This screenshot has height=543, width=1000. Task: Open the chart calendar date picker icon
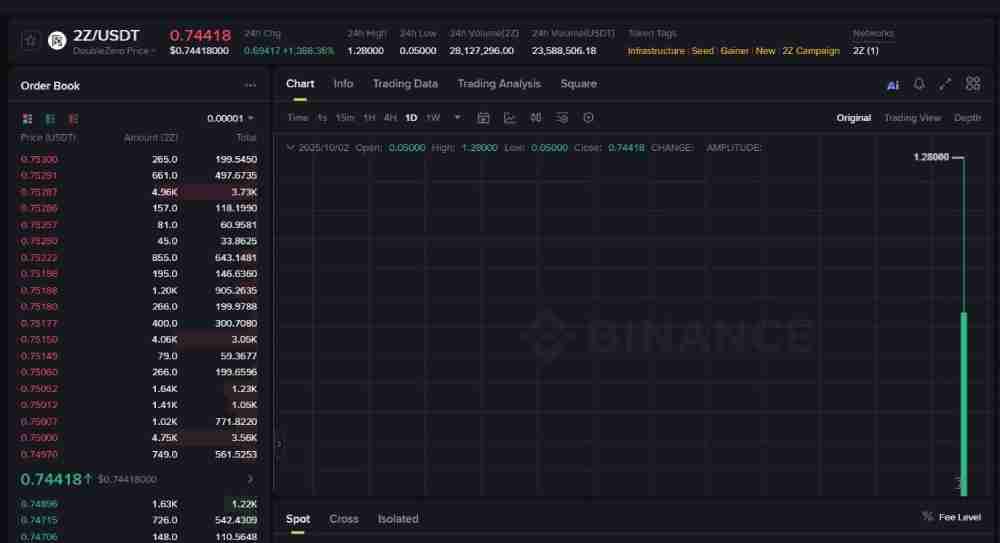click(x=483, y=118)
